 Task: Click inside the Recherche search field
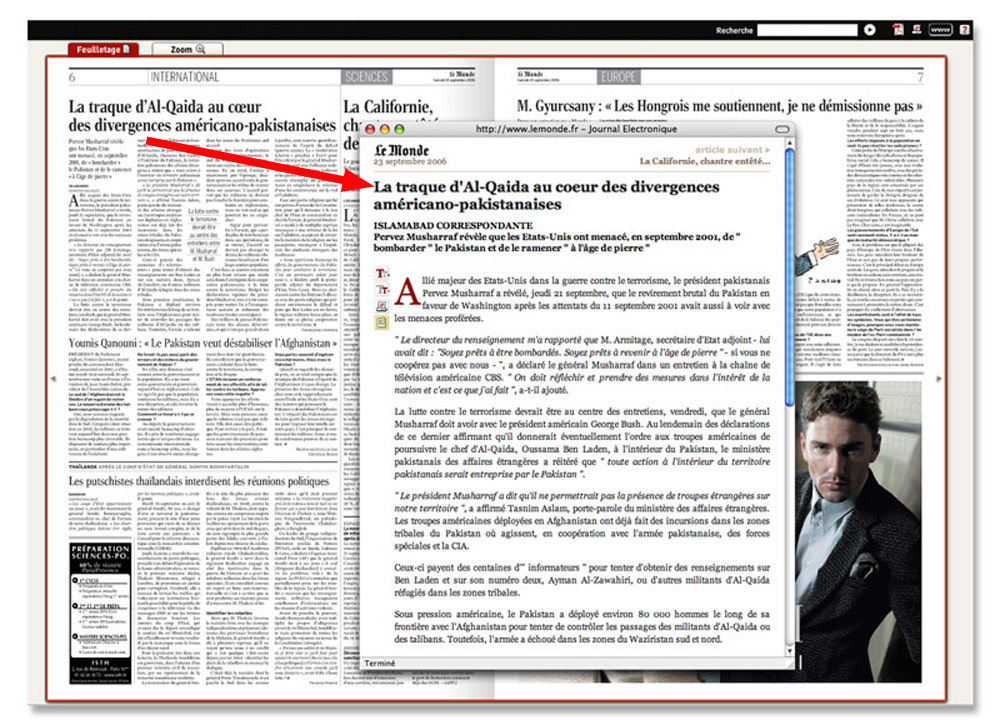click(807, 30)
